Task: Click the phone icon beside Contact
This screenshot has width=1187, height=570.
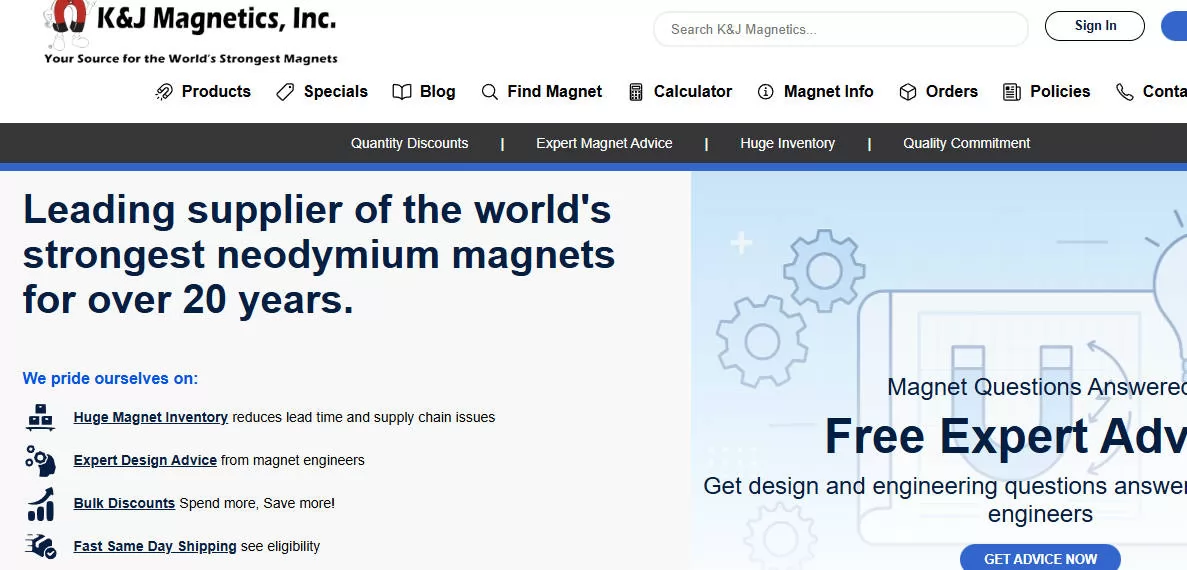Action: pyautogui.click(x=1125, y=92)
